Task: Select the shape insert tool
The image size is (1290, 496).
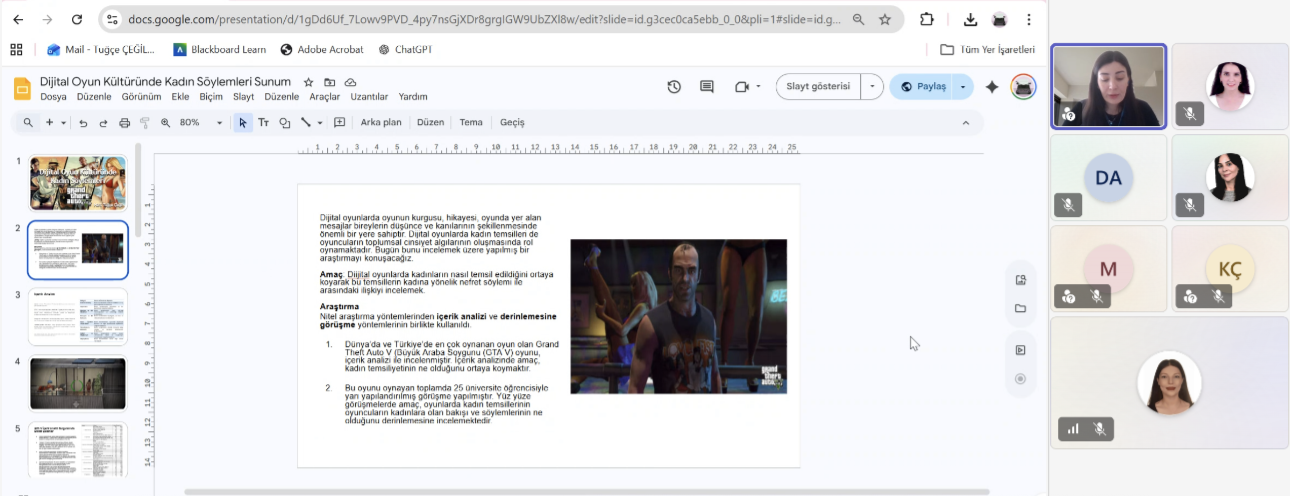Action: point(285,123)
